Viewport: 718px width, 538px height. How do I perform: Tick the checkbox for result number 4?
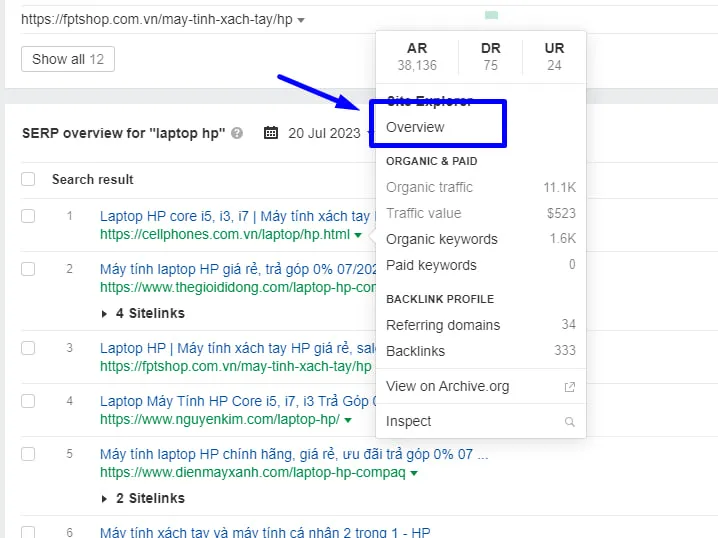(29, 401)
